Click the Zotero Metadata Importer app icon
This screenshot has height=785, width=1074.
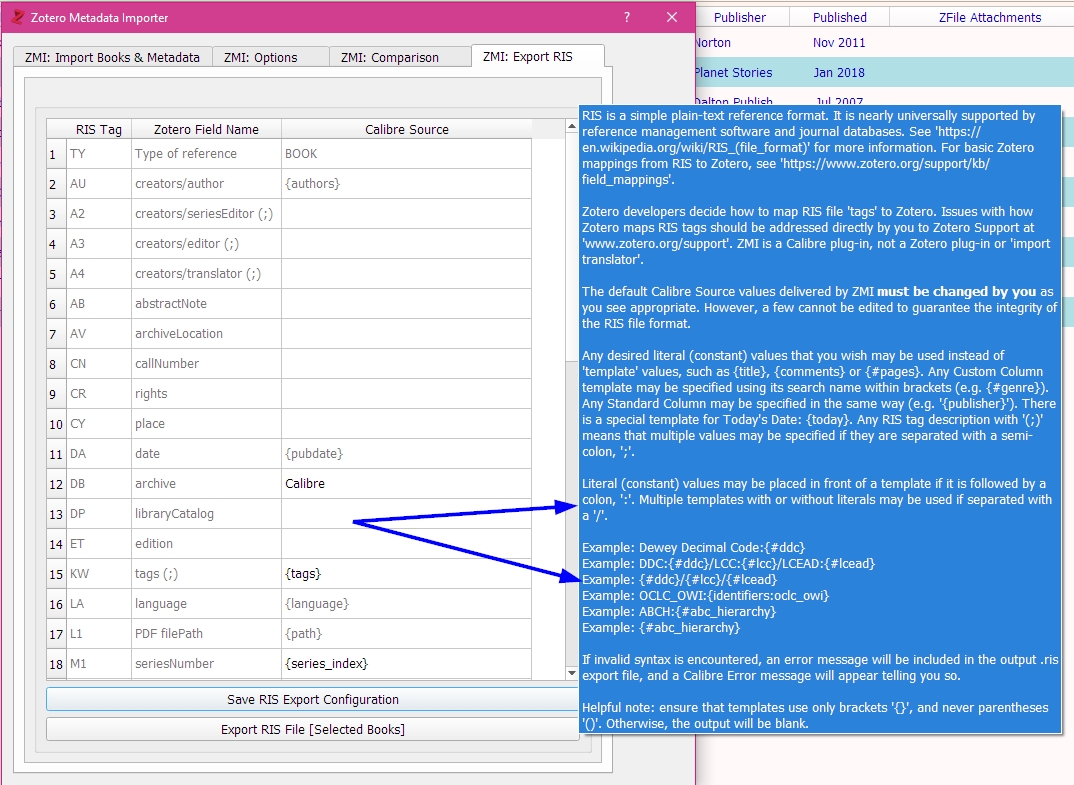click(18, 17)
